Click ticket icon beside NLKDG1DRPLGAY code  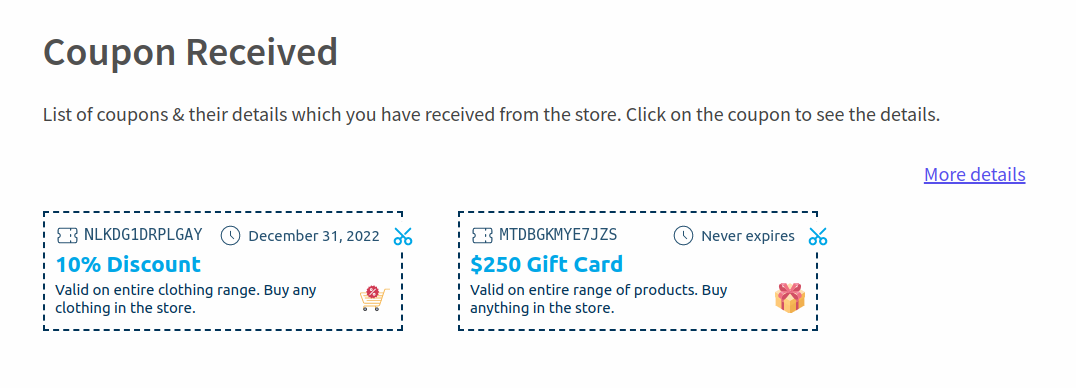(x=67, y=236)
